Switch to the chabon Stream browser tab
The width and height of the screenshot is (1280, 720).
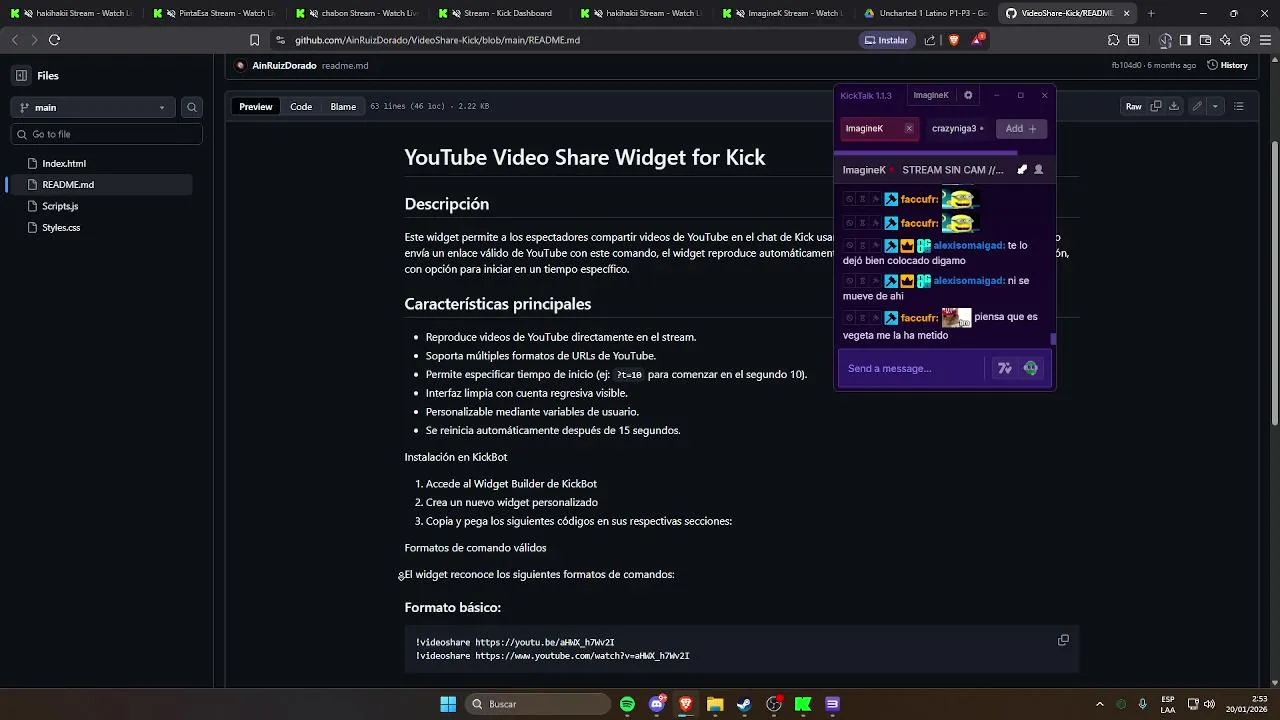coord(358,13)
